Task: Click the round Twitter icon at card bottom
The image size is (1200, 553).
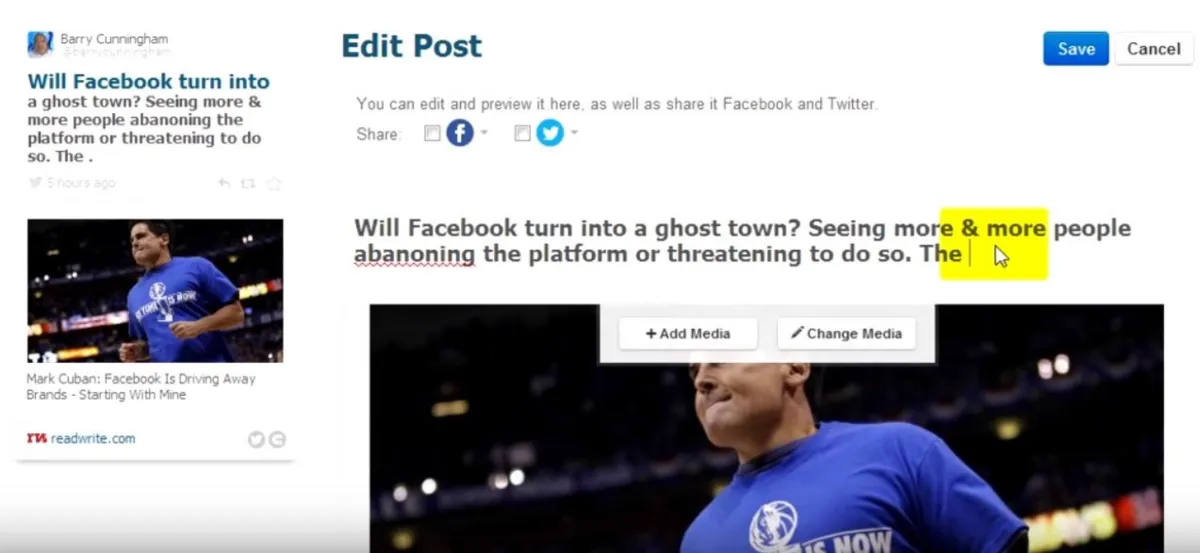Action: coord(256,439)
